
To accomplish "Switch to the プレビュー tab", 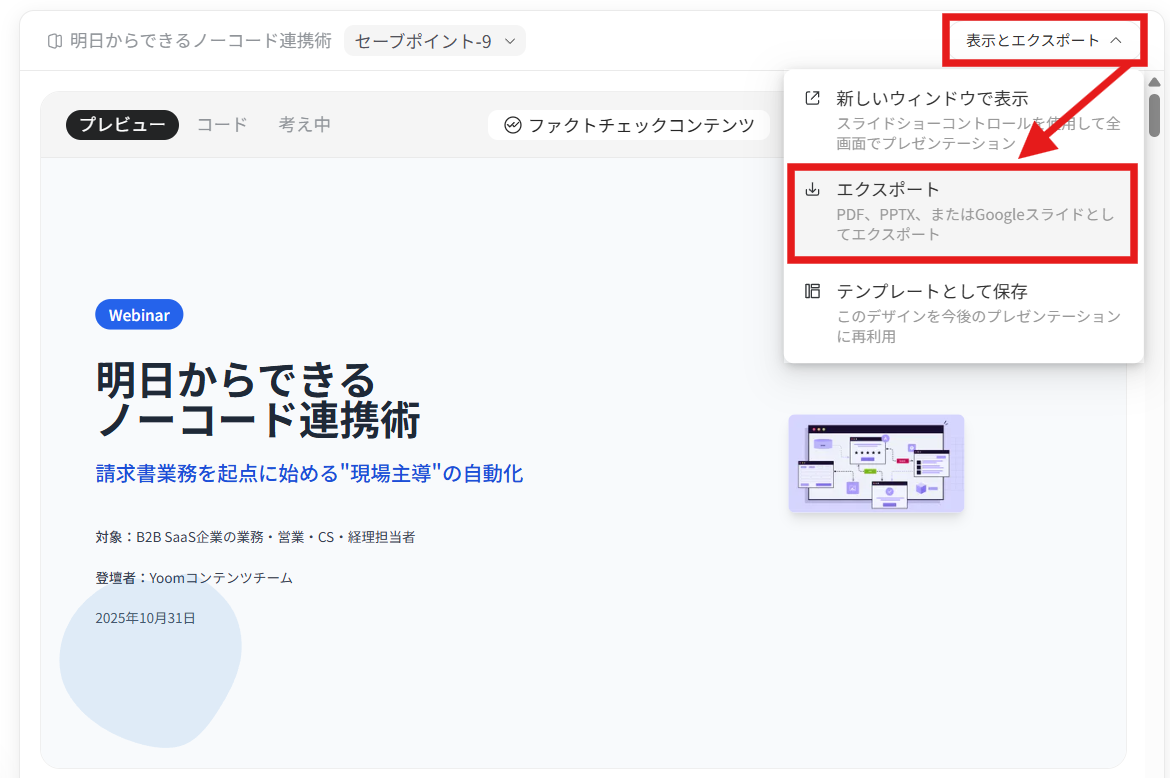I will (122, 125).
